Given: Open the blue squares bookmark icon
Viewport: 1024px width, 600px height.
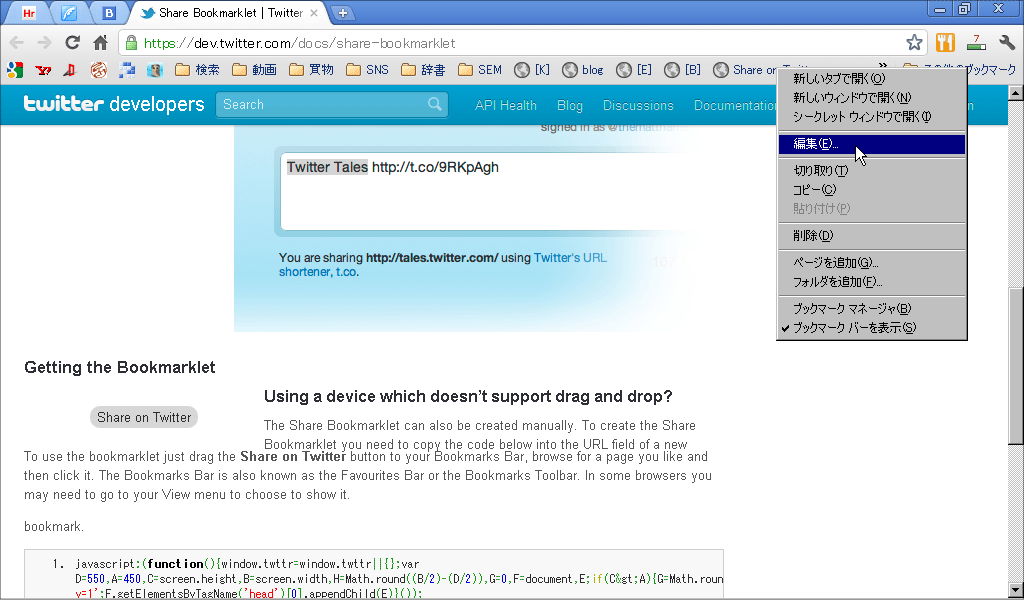Looking at the screenshot, I should click(x=127, y=70).
